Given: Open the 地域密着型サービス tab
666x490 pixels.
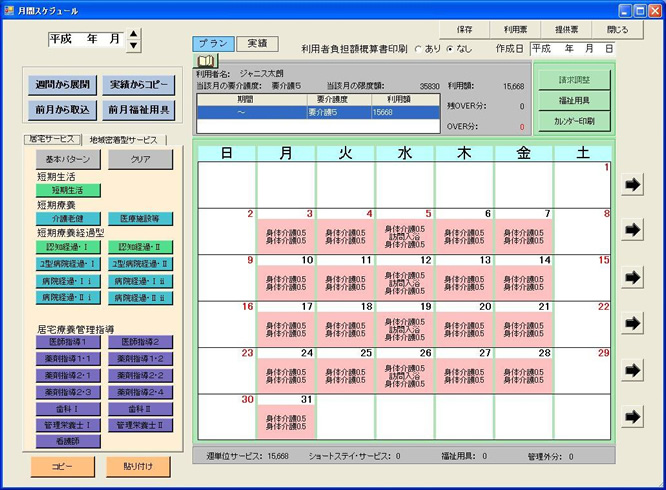Looking at the screenshot, I should point(124,140).
